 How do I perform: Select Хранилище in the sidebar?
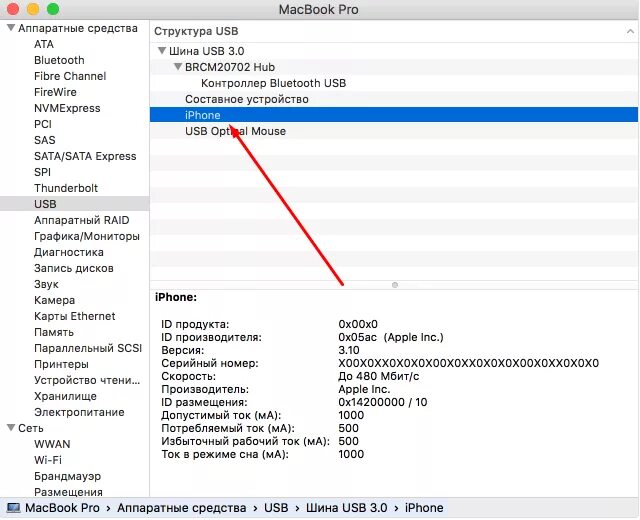pyautogui.click(x=65, y=396)
